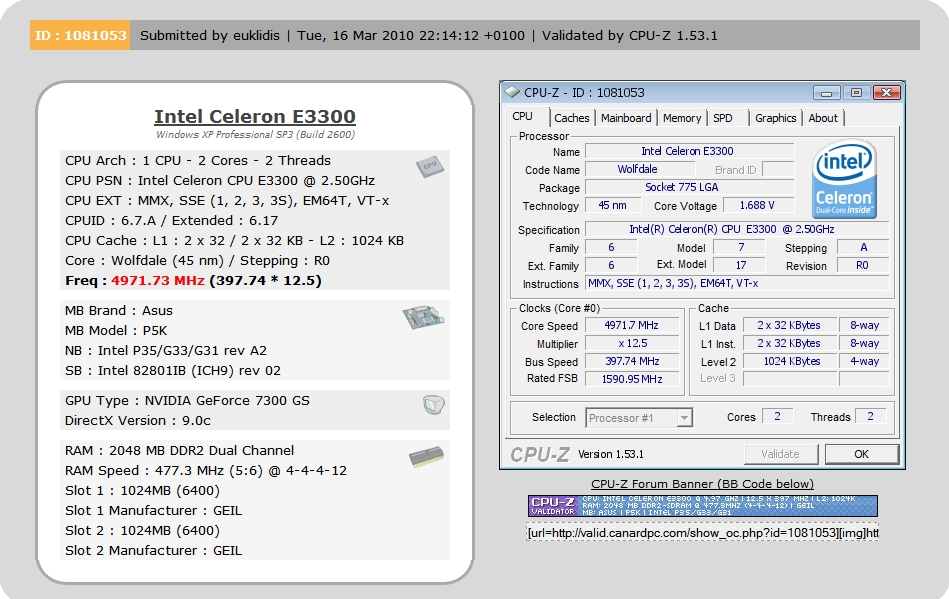Viewport: 949px width, 599px height.
Task: Expand the Processor #1 selection dropdown
Action: pos(684,418)
